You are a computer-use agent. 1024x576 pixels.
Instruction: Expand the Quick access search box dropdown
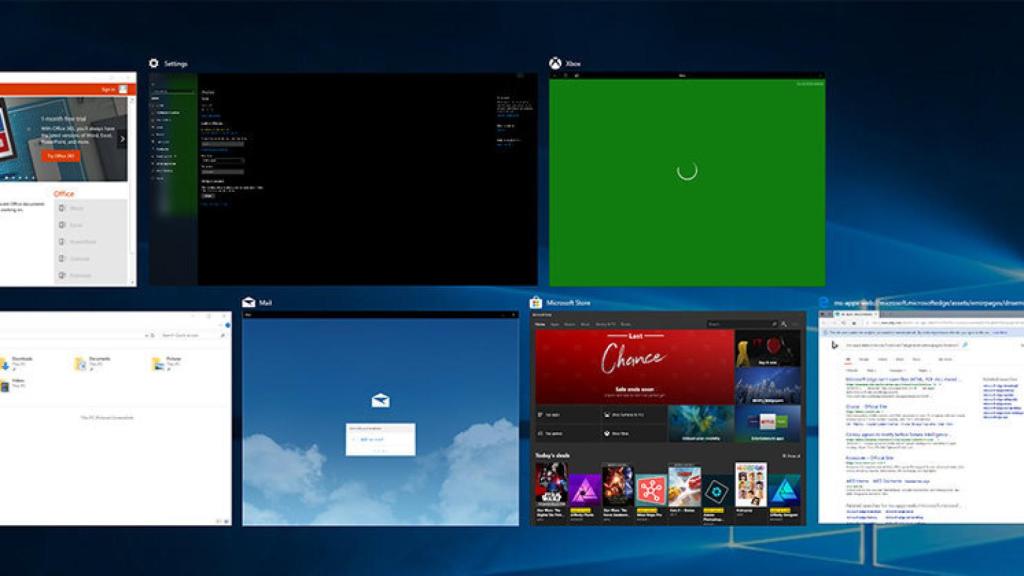(147, 335)
